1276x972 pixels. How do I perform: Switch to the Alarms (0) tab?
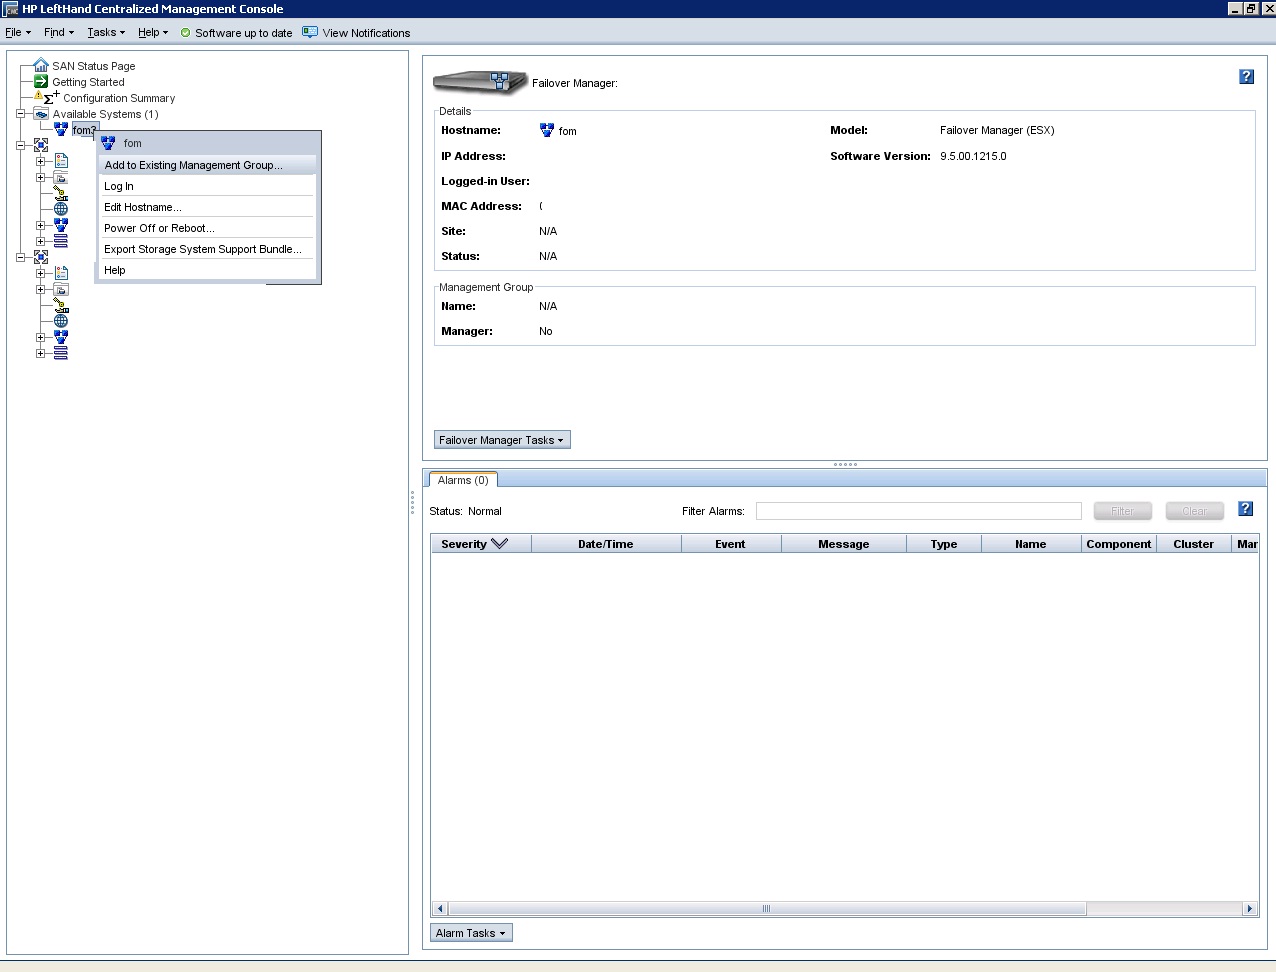coord(463,480)
